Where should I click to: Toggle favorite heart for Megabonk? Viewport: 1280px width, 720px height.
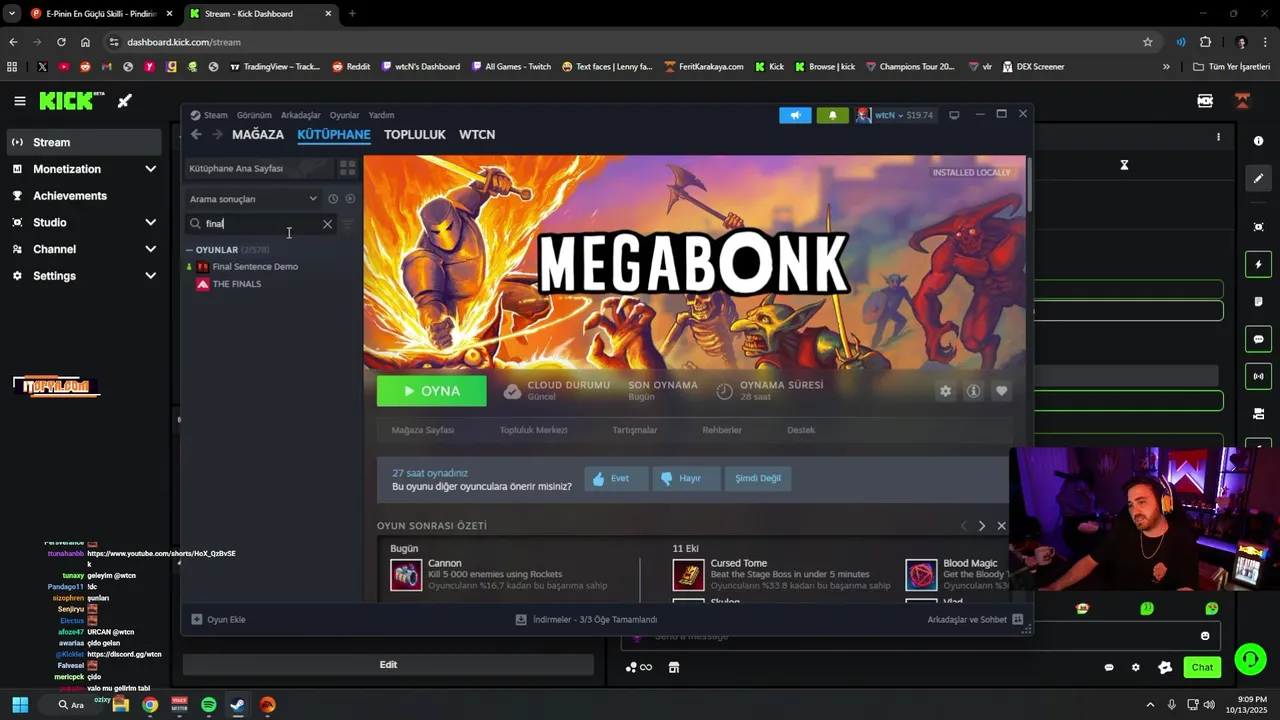pyautogui.click(x=1001, y=391)
